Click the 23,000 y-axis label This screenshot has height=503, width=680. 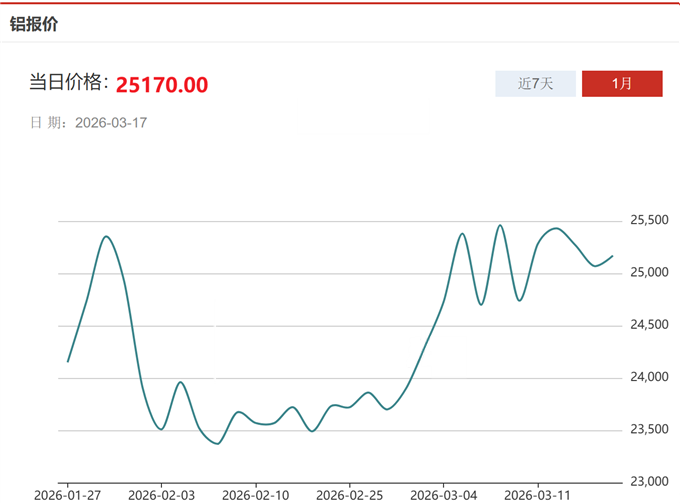tap(650, 481)
